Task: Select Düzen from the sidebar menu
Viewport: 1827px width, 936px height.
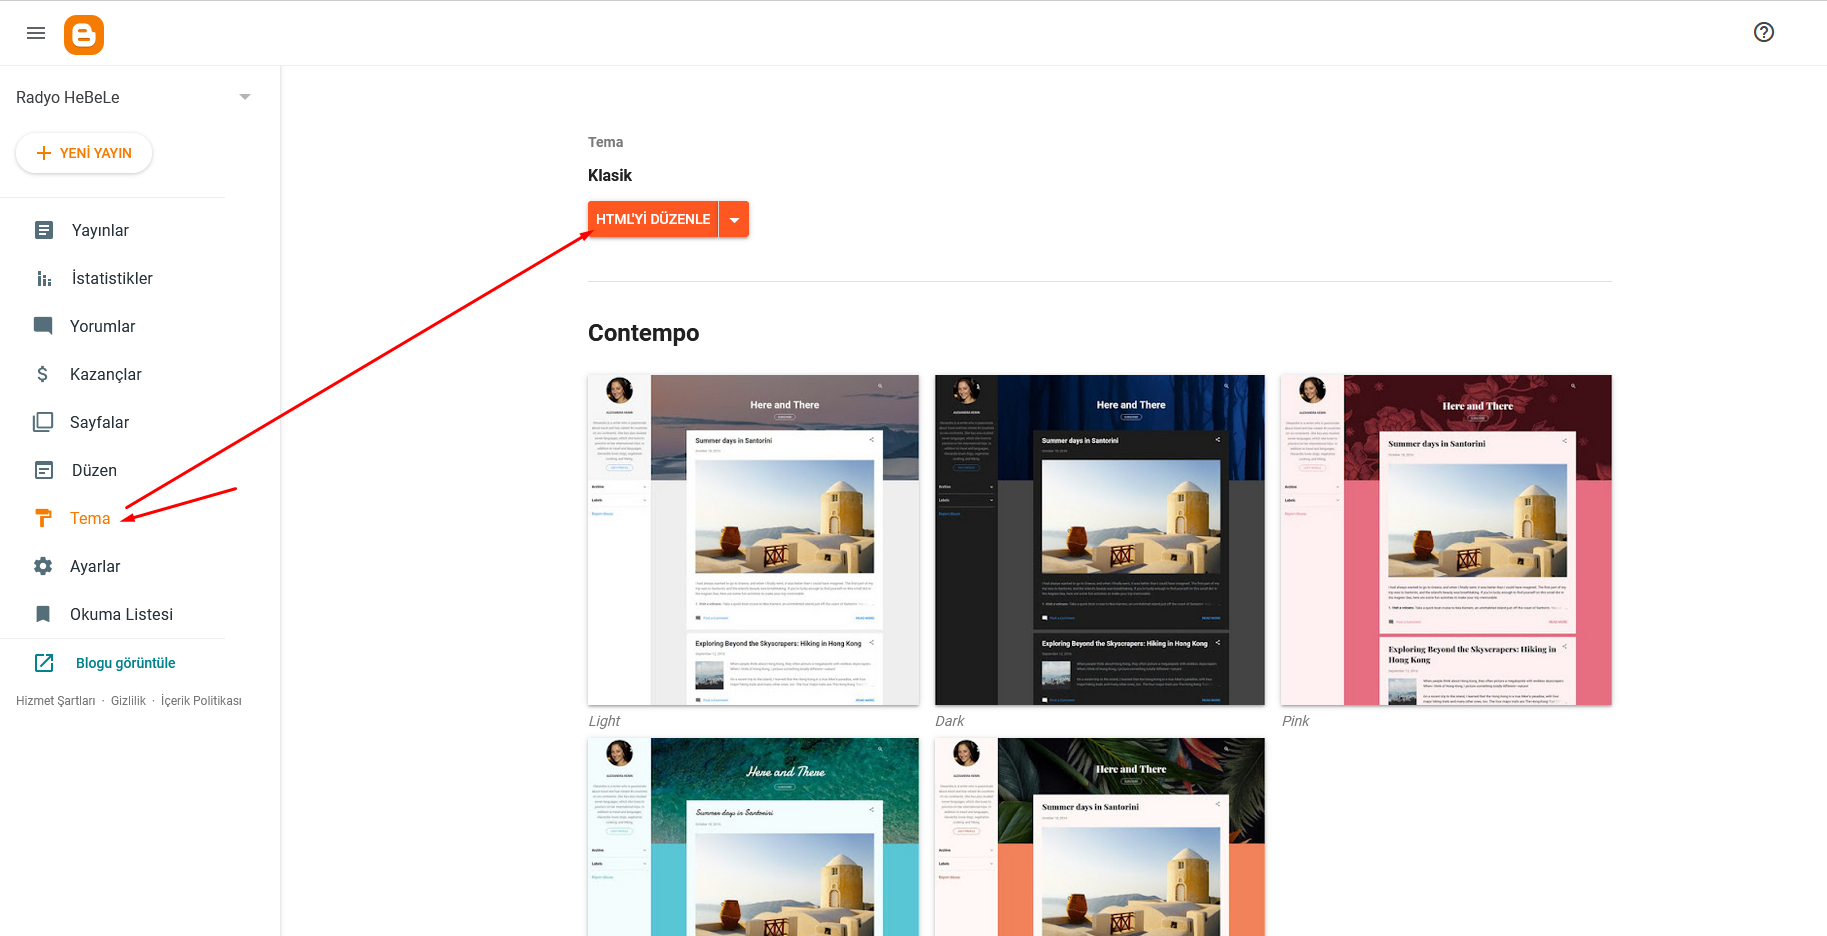Action: [94, 470]
